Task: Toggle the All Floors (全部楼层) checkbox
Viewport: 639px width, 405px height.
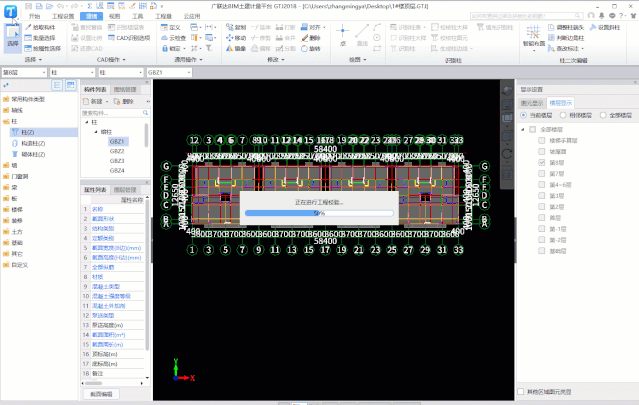Action: pyautogui.click(x=532, y=129)
